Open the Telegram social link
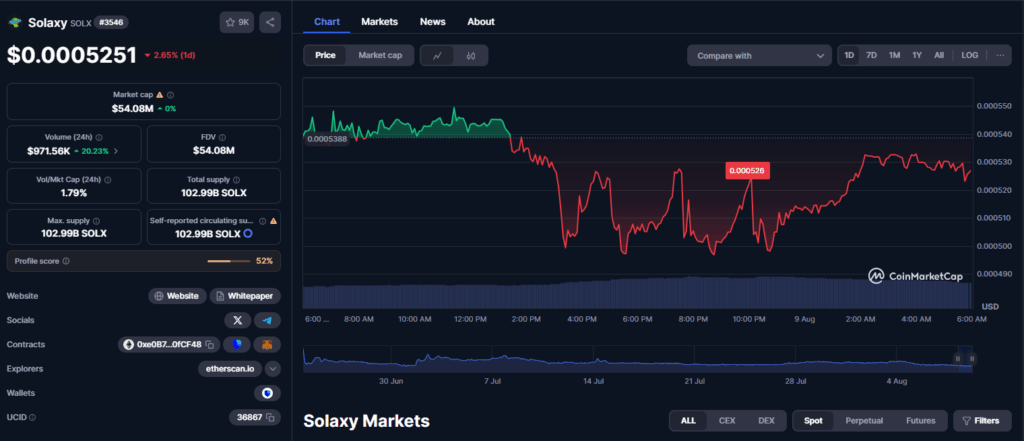Screen dimensions: 1024x441 (x=267, y=320)
